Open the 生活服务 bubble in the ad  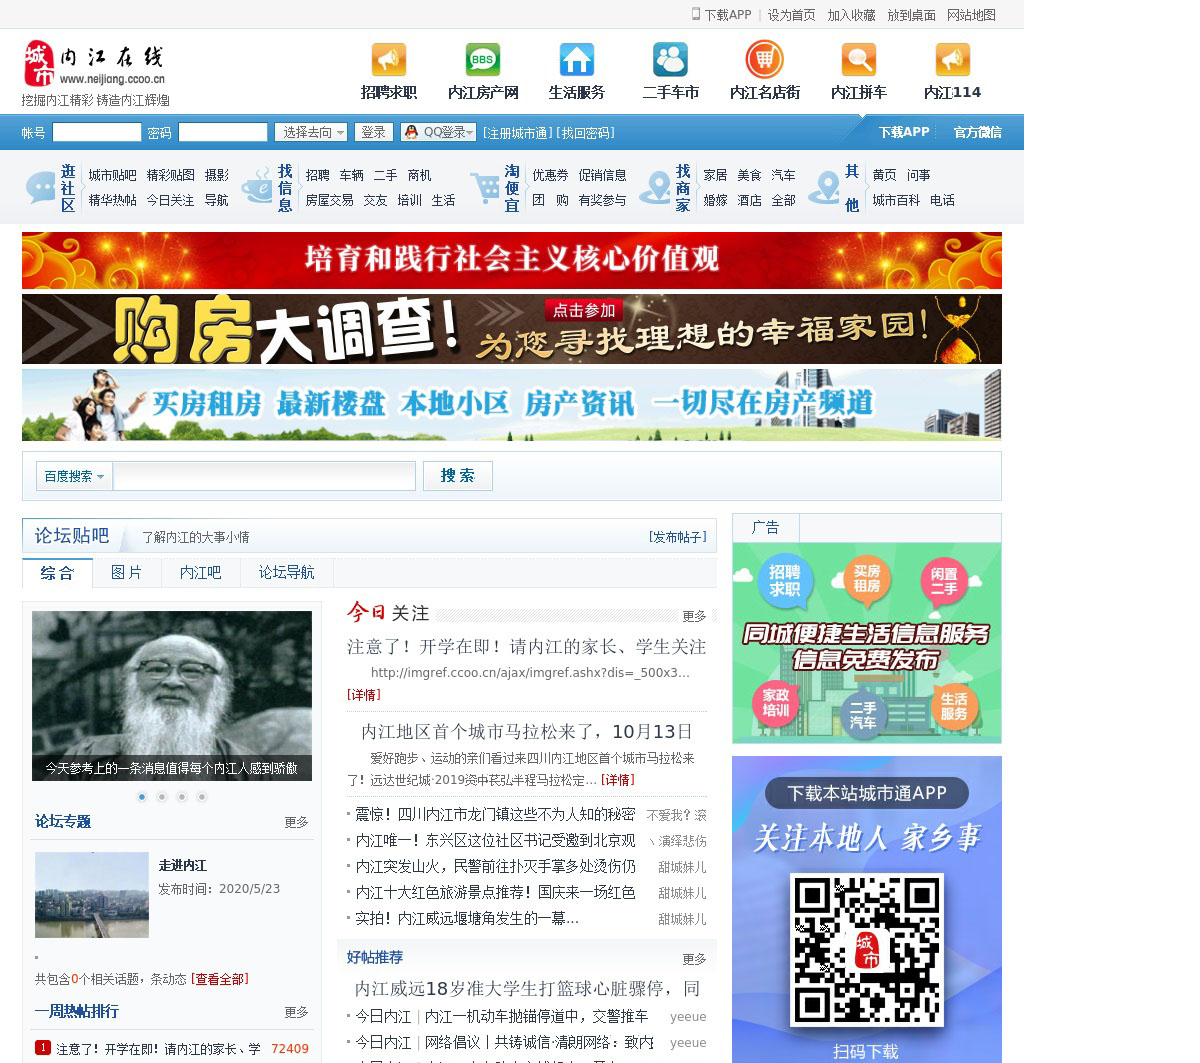[953, 706]
